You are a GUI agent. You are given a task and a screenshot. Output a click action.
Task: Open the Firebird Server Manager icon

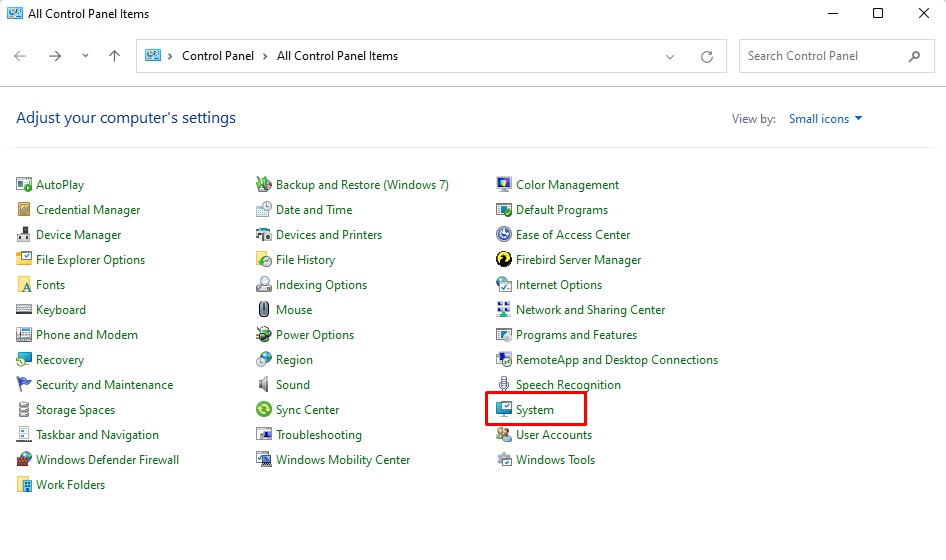tap(504, 259)
